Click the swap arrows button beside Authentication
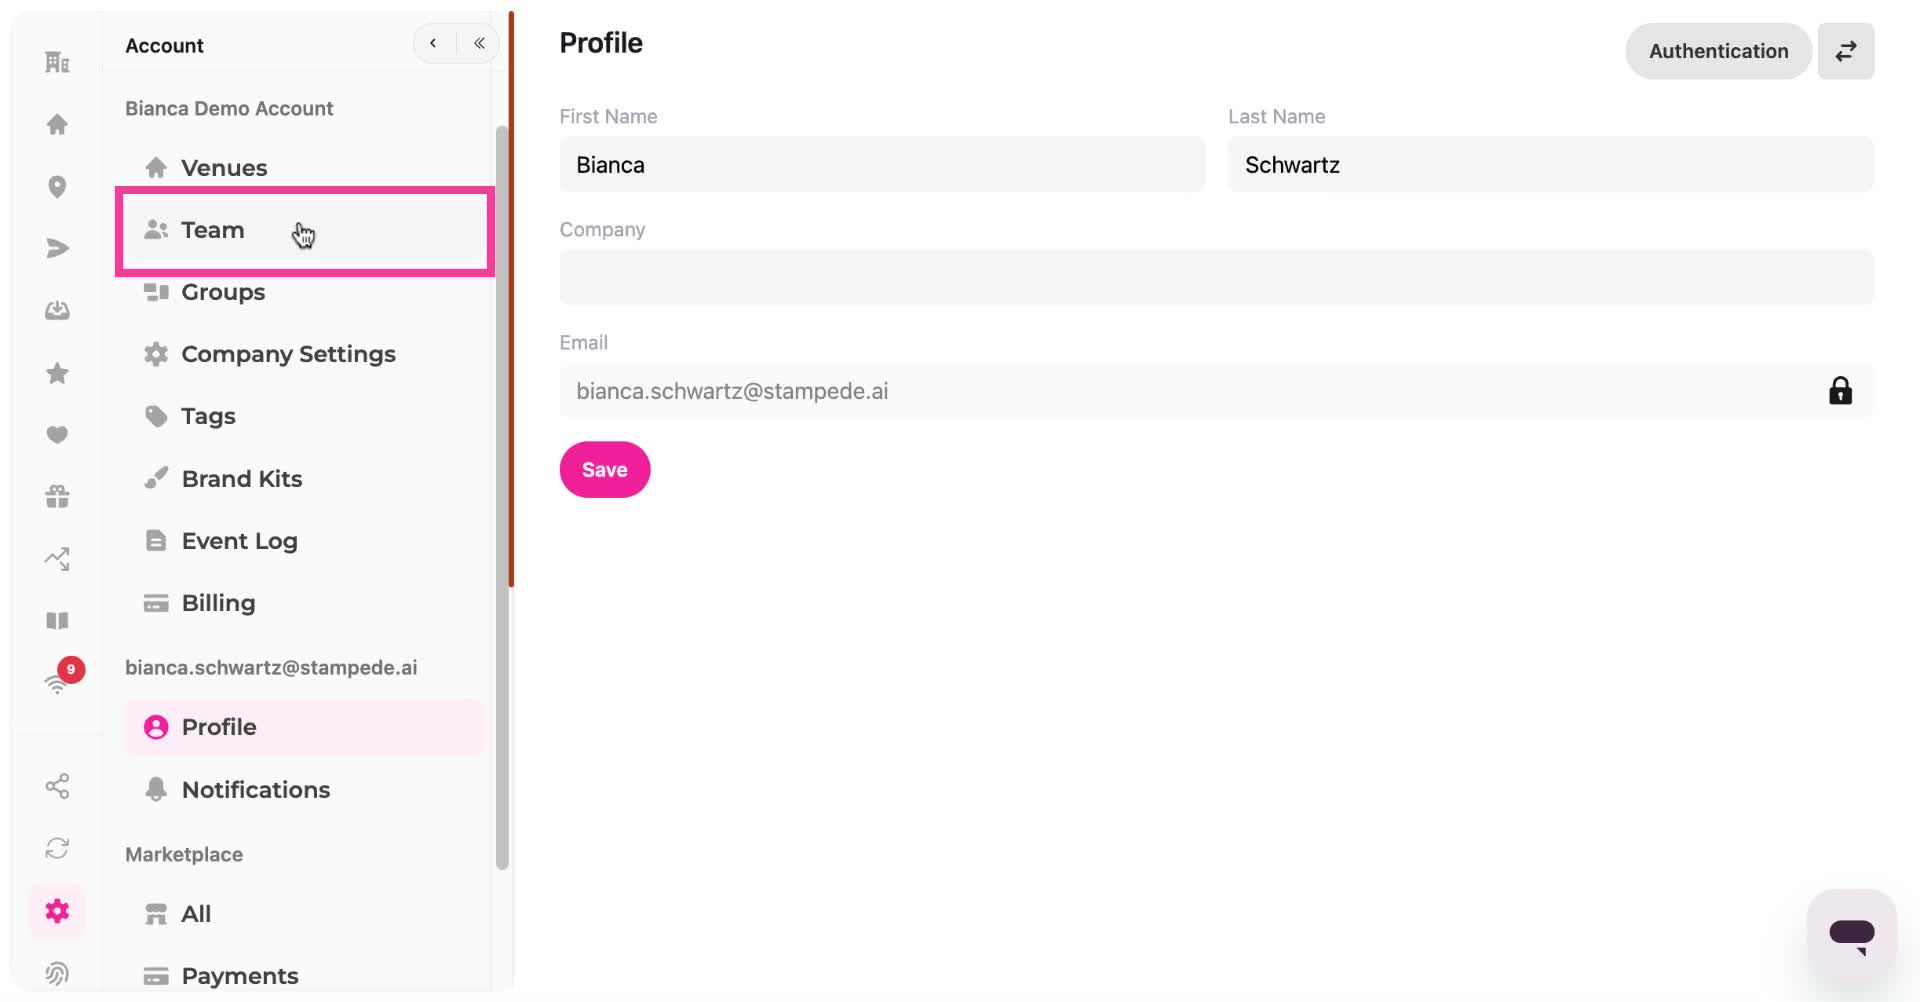This screenshot has width=1920, height=1002. point(1845,51)
